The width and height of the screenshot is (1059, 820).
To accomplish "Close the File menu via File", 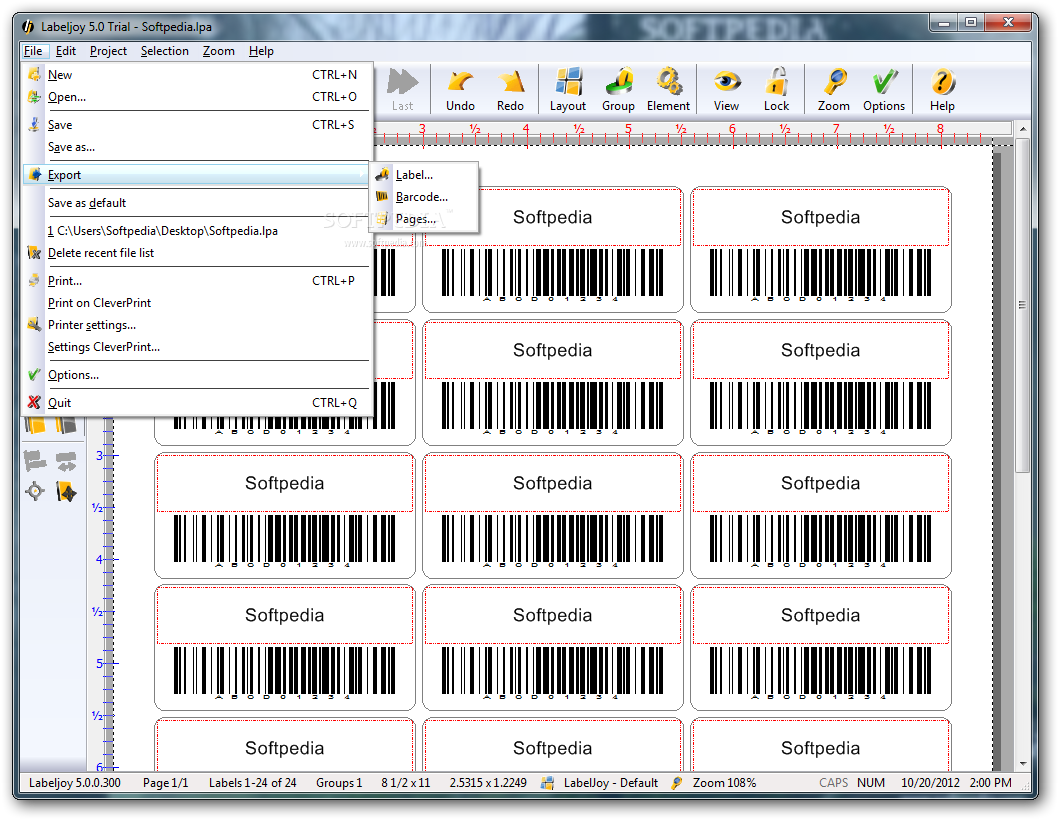I will 33,51.
